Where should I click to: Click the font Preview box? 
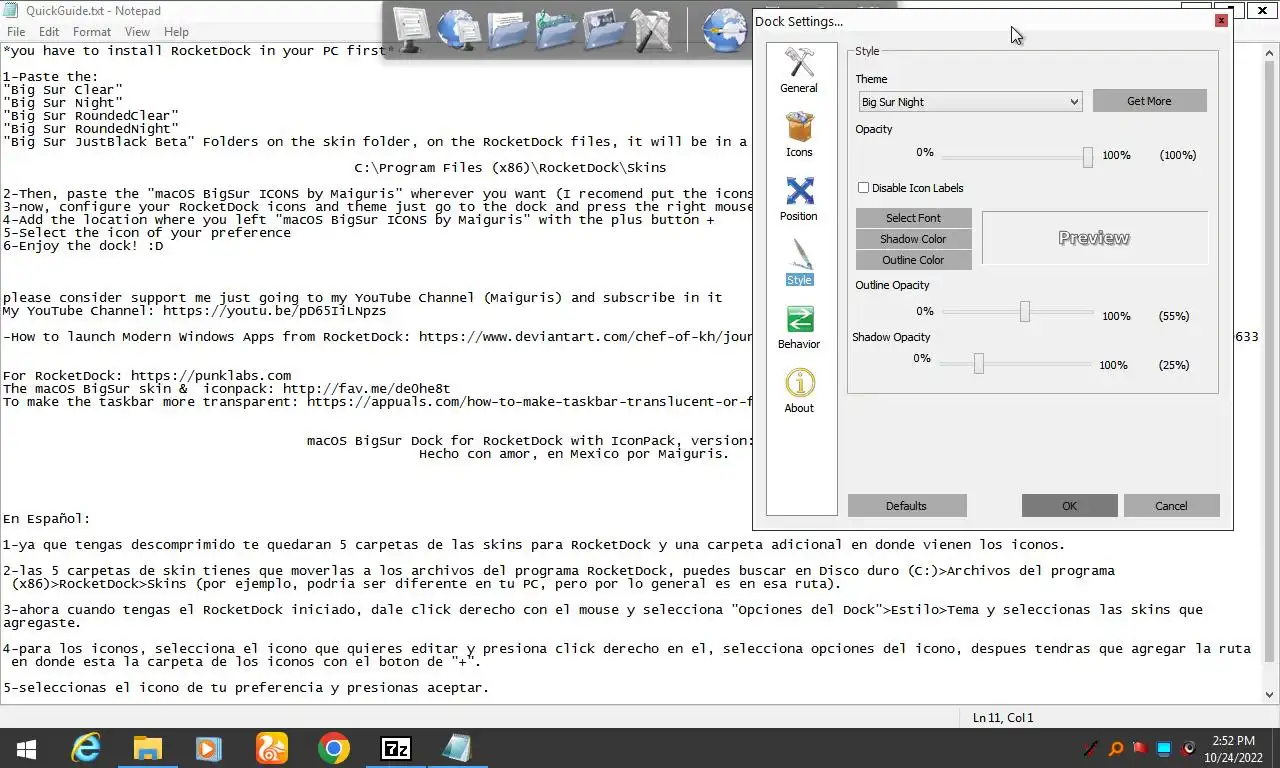pyautogui.click(x=1094, y=238)
